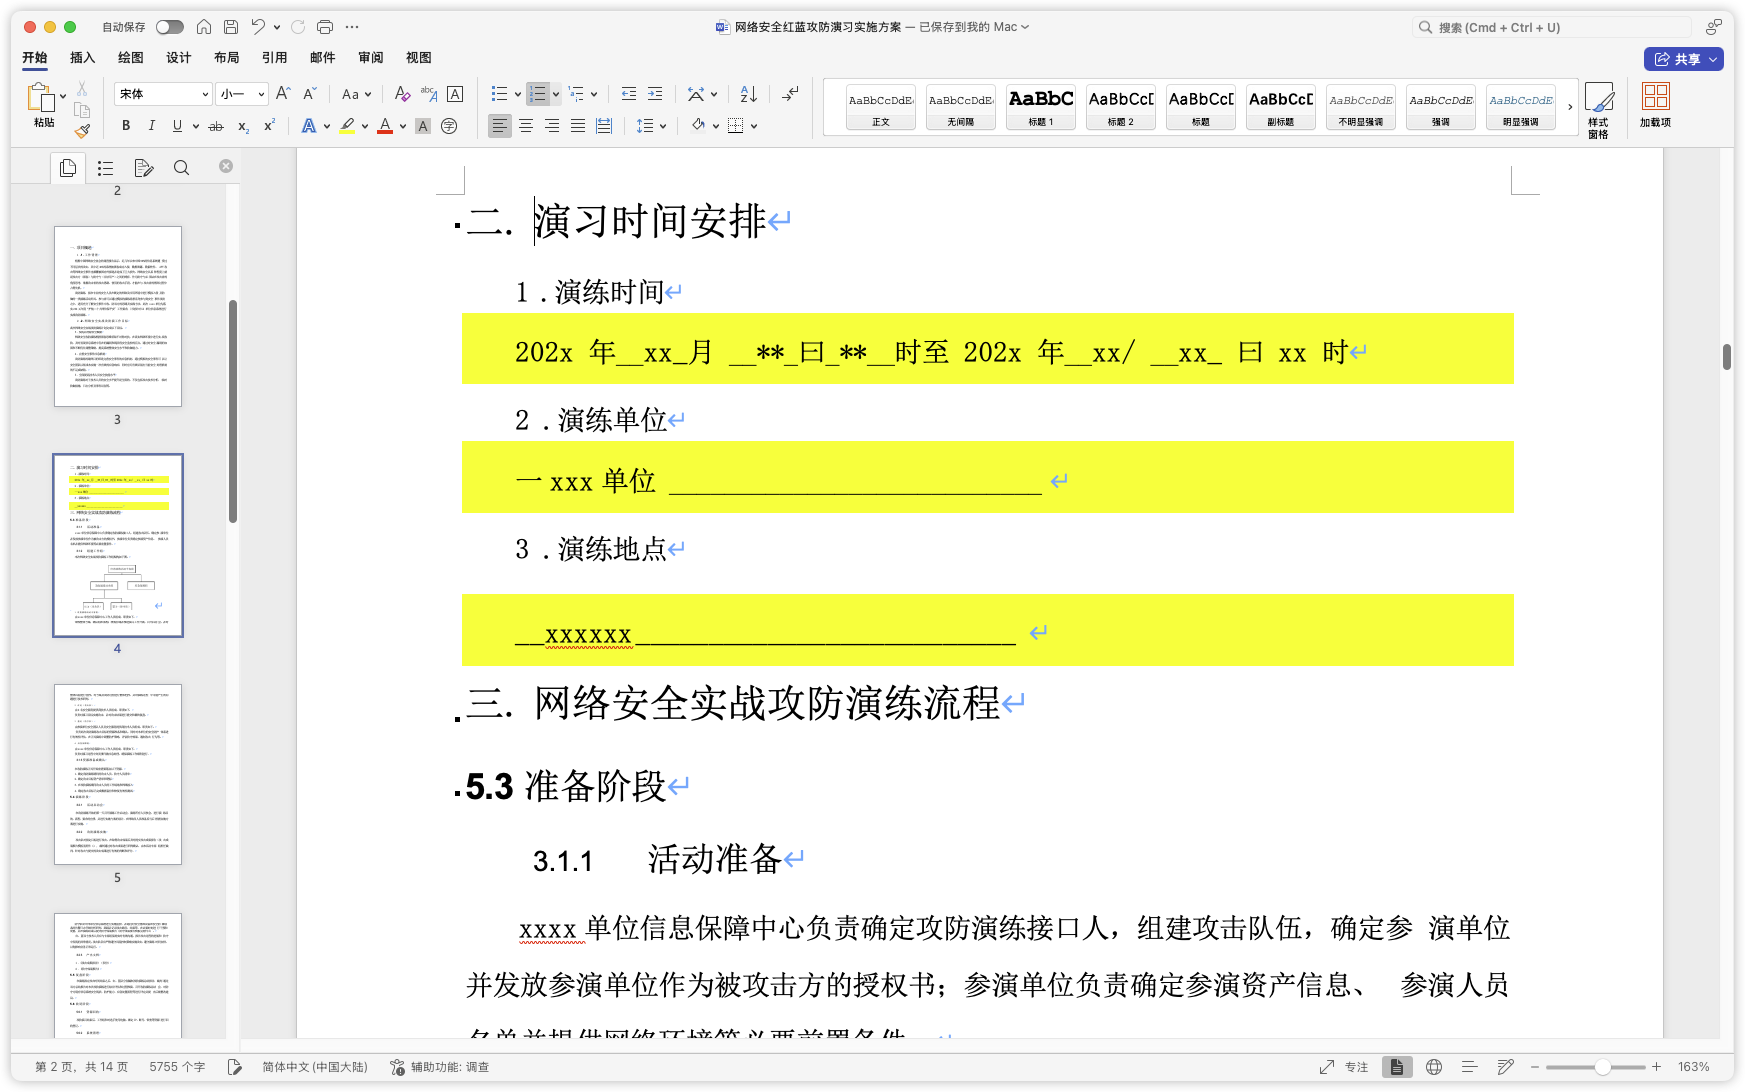Open the 审阅 ribbon tab

point(370,58)
